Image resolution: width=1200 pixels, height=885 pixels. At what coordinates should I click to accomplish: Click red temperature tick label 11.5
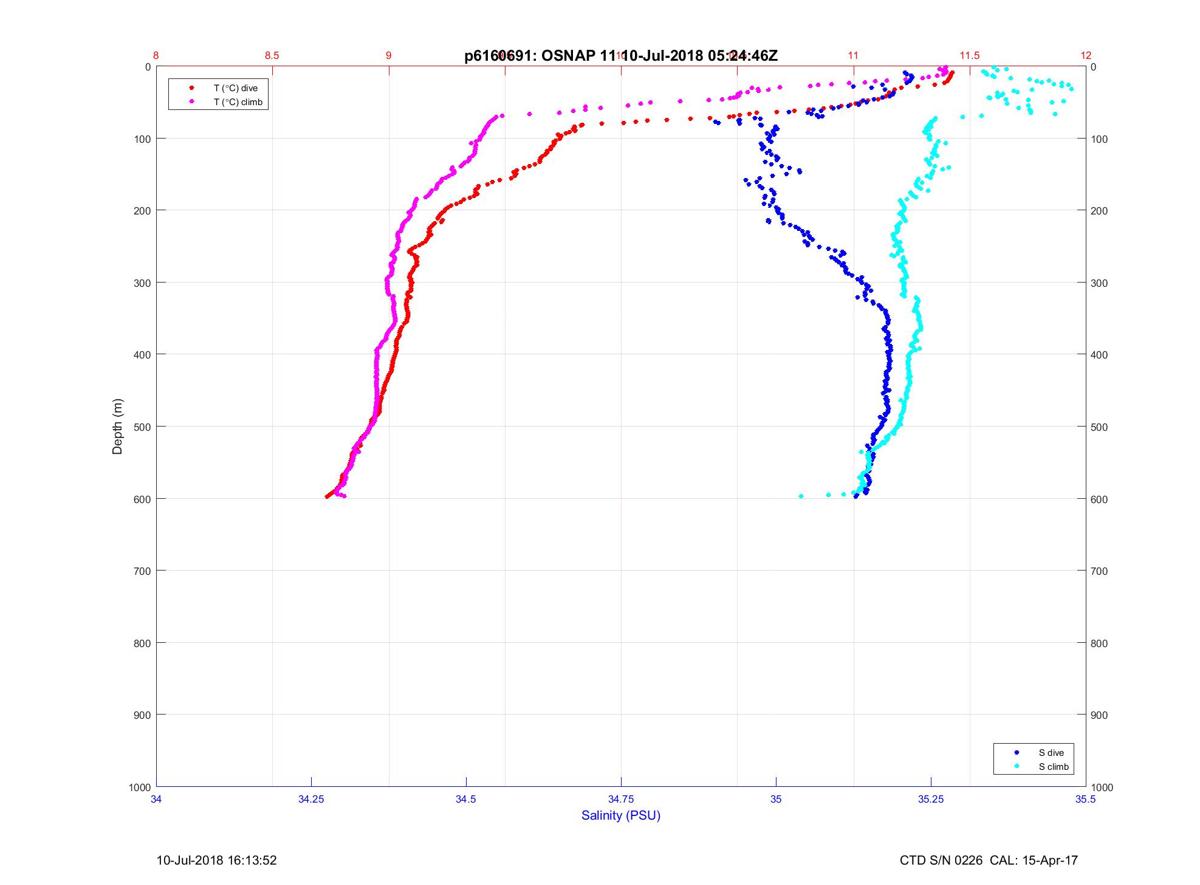[x=970, y=56]
